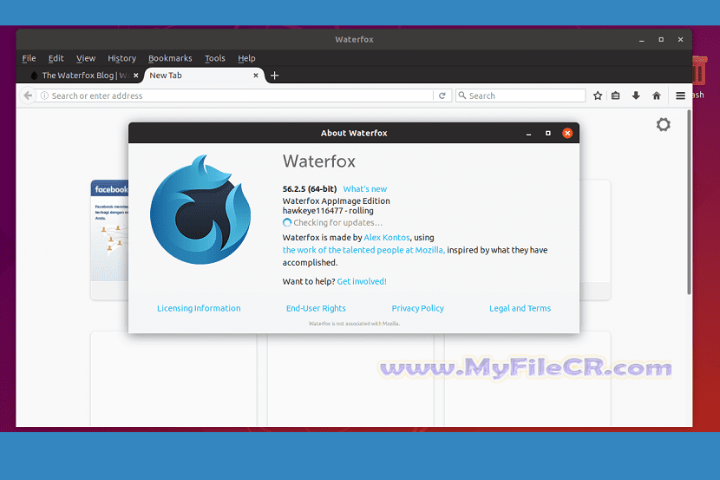Bookmark this page with the star icon
Viewport: 720px width, 480px height.
[x=597, y=96]
